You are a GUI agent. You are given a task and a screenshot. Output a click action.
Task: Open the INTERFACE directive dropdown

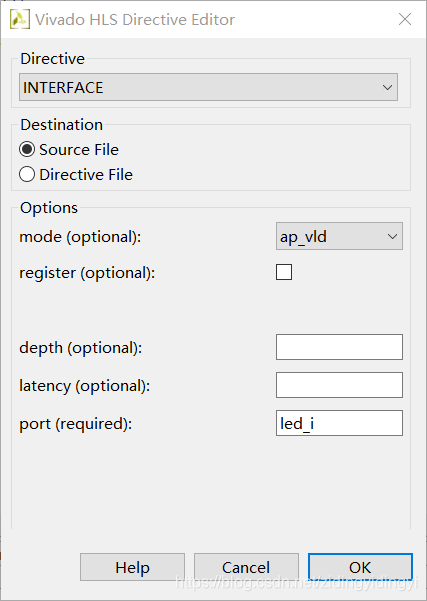(x=209, y=87)
